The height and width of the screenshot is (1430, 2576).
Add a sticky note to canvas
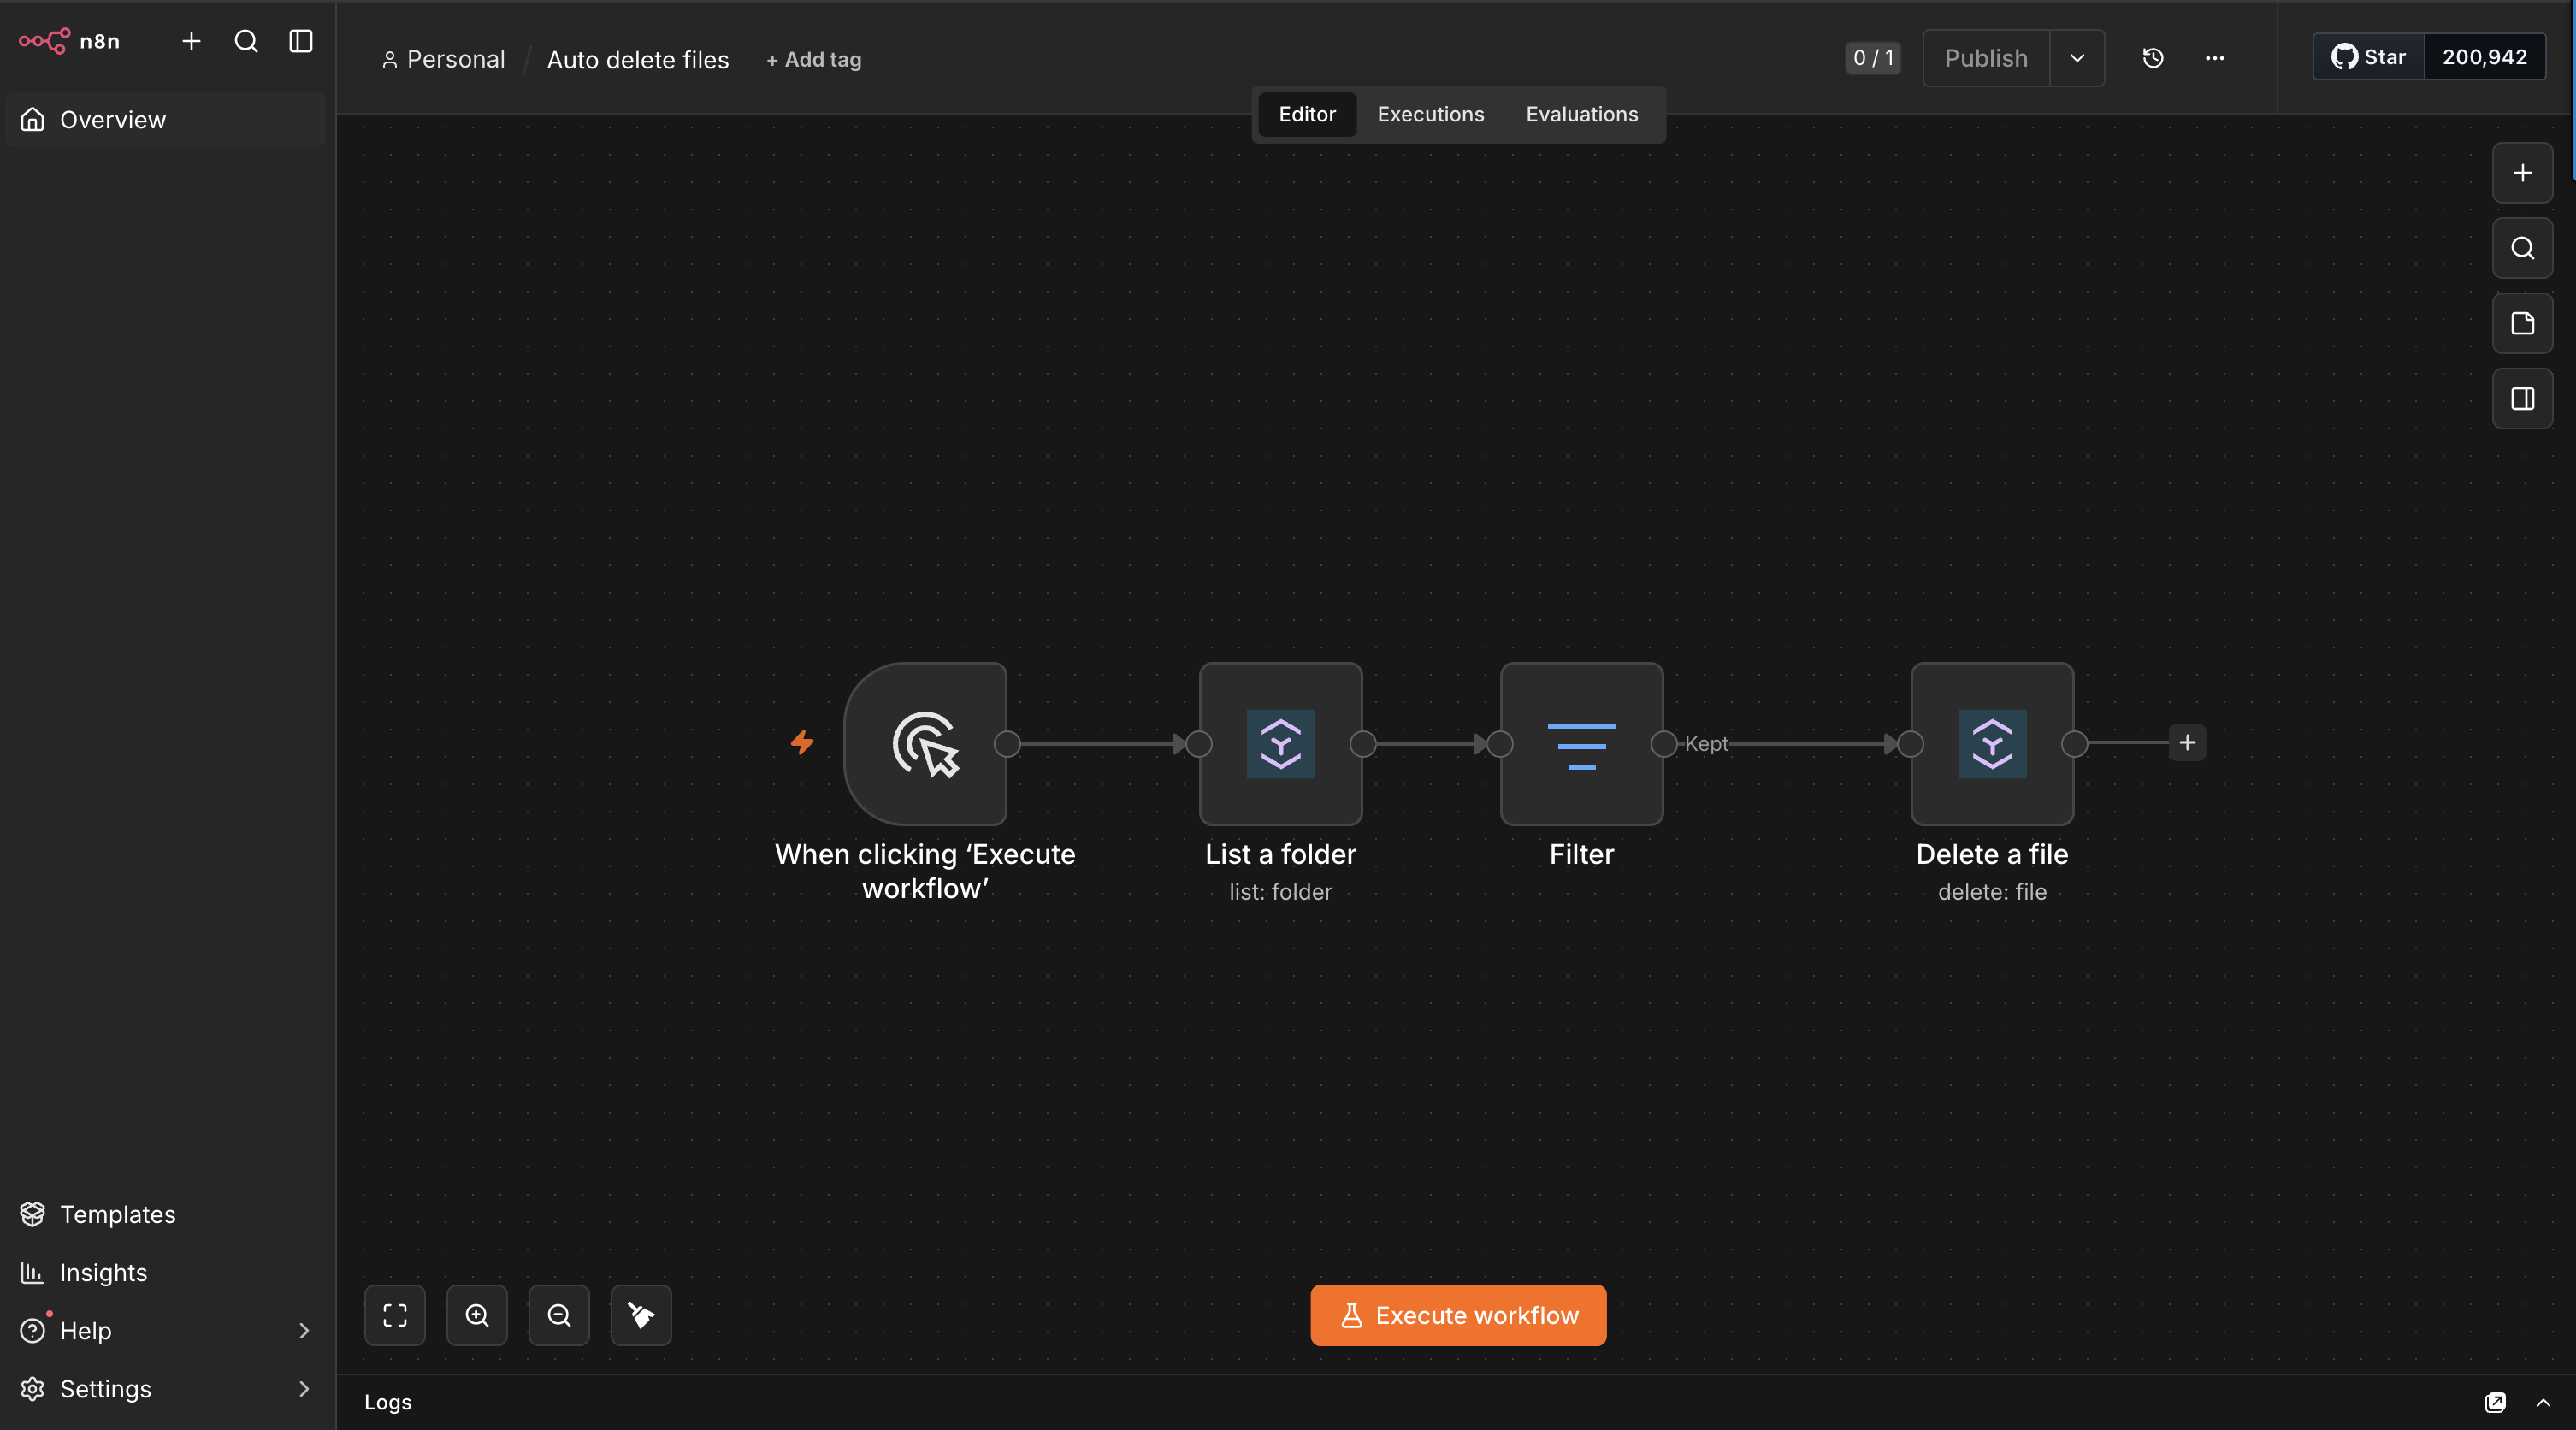click(x=2523, y=323)
